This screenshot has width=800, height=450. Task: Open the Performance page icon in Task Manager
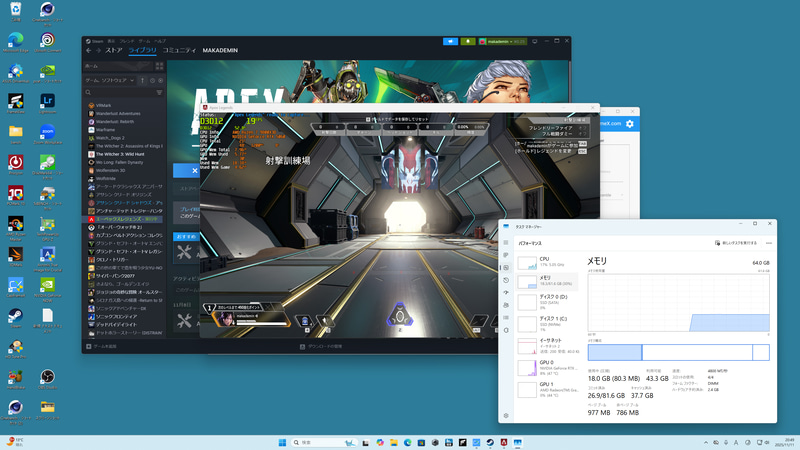(506, 268)
